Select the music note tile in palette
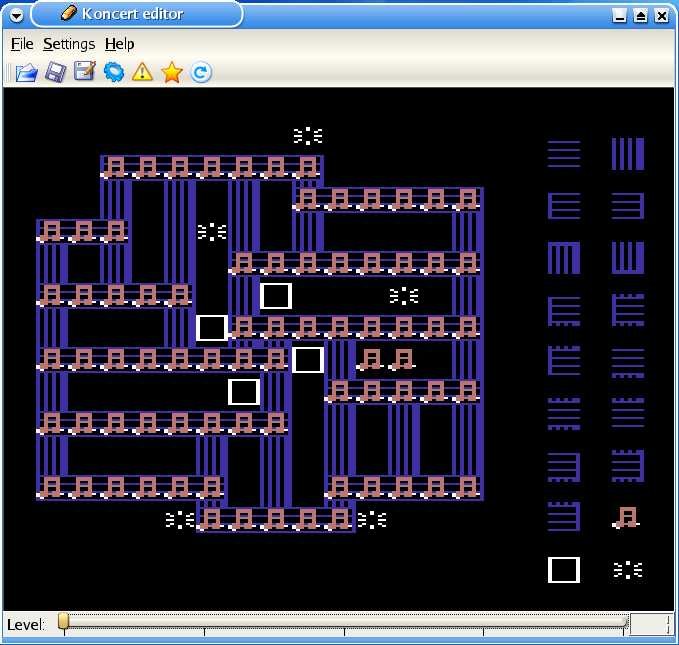This screenshot has width=679, height=645. 627,518
